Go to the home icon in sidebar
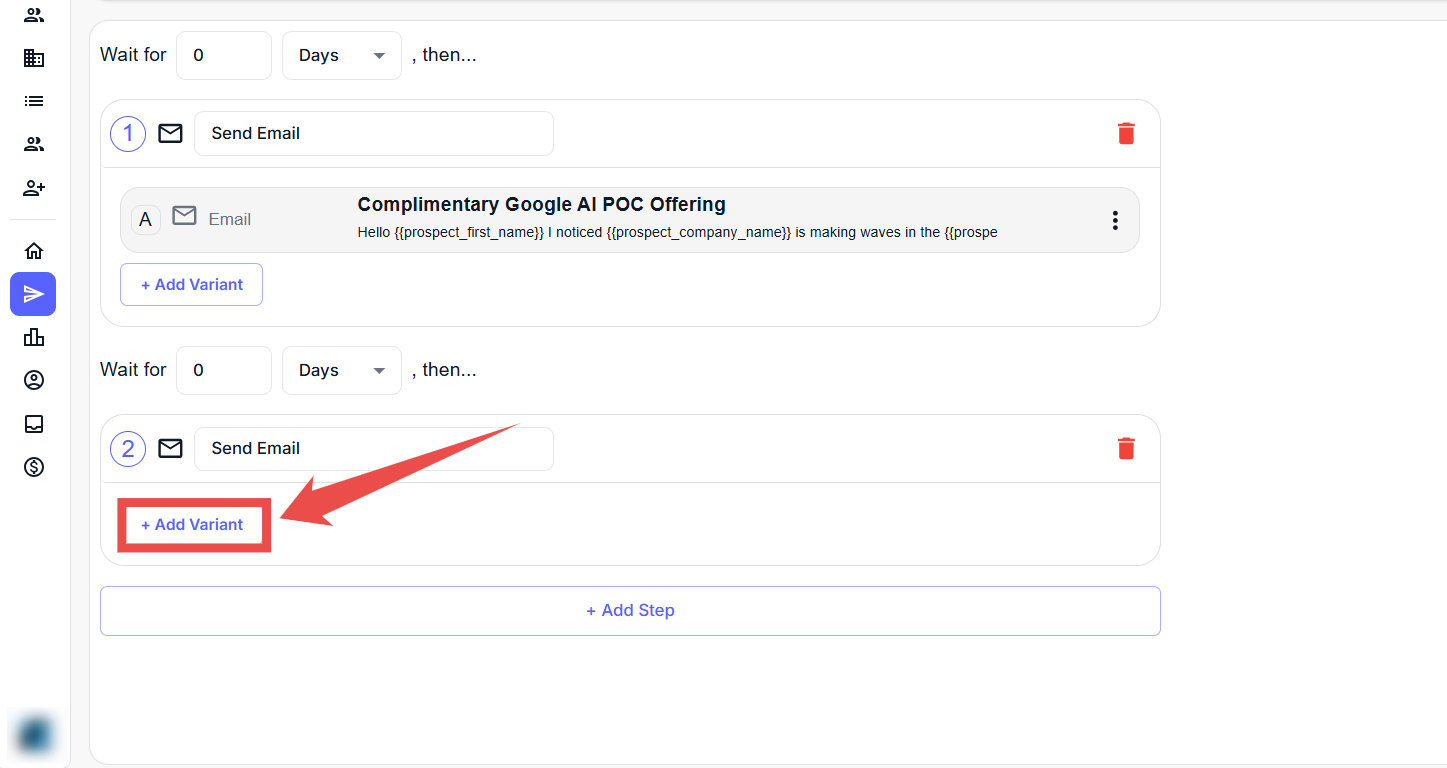 pos(34,251)
